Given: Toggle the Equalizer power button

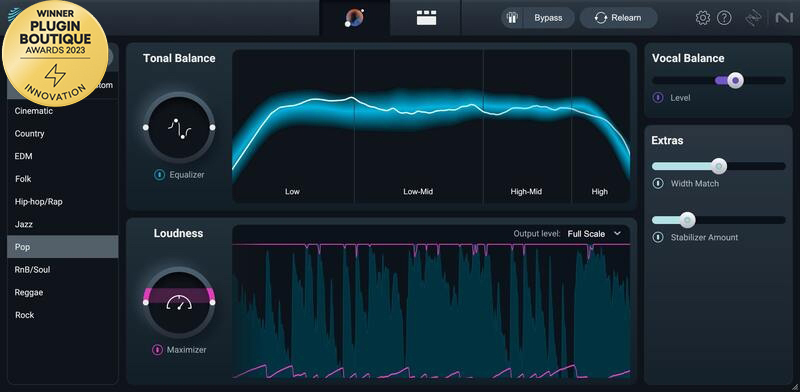Looking at the screenshot, I should pyautogui.click(x=159, y=175).
